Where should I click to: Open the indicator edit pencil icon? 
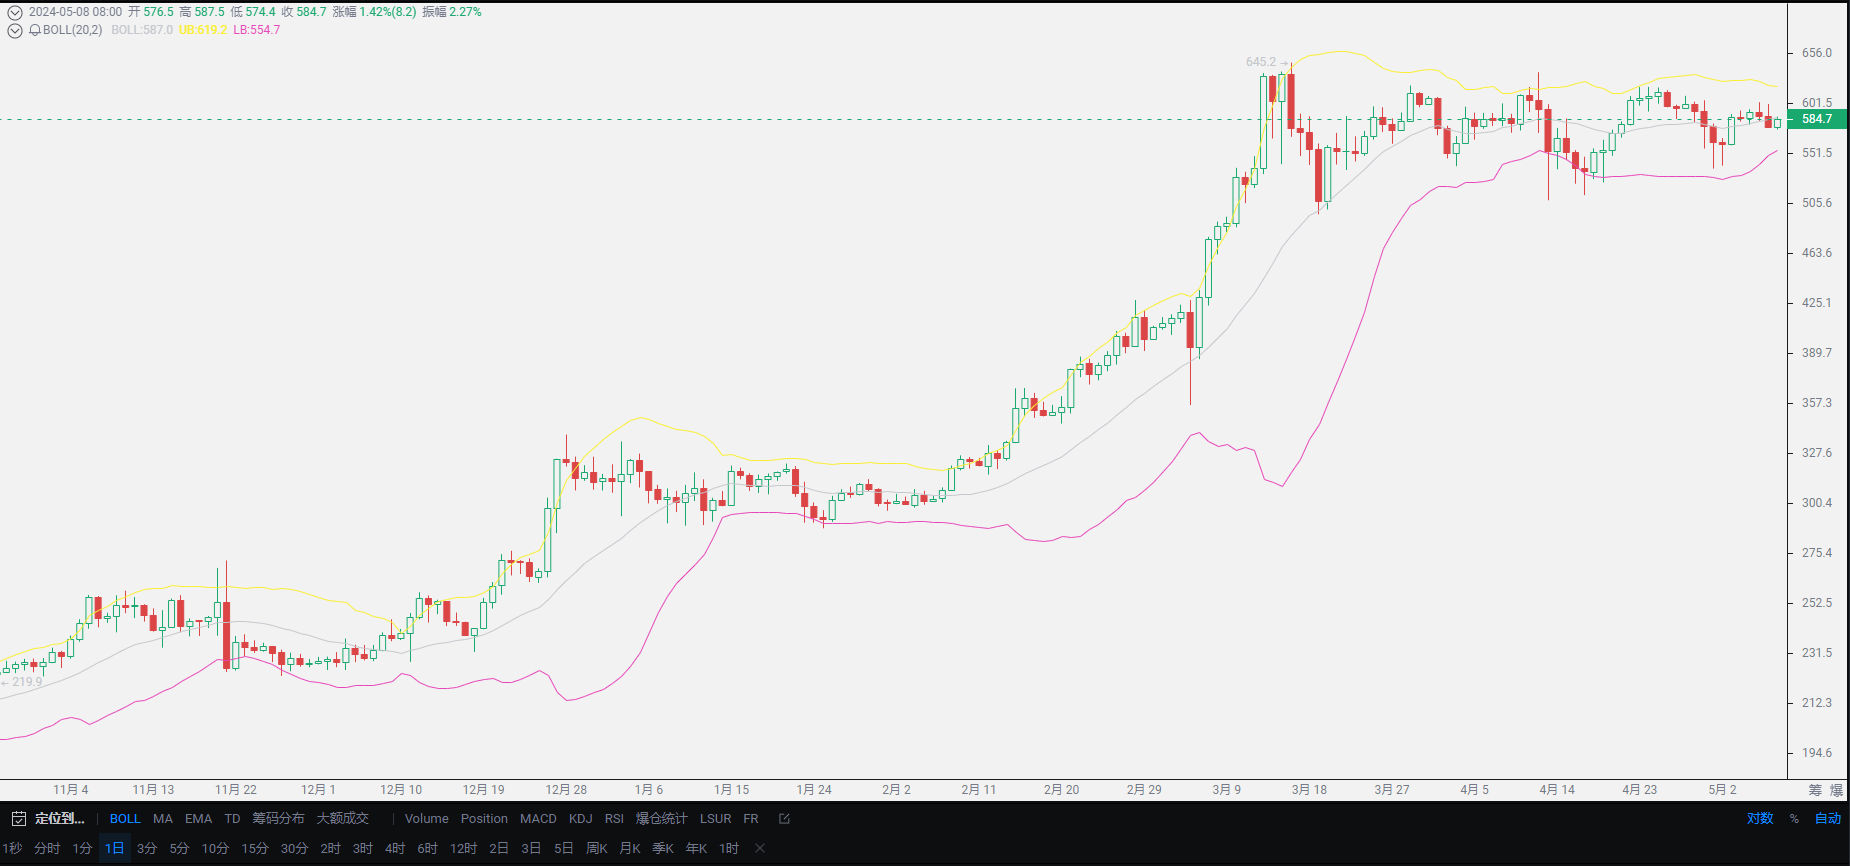click(784, 819)
